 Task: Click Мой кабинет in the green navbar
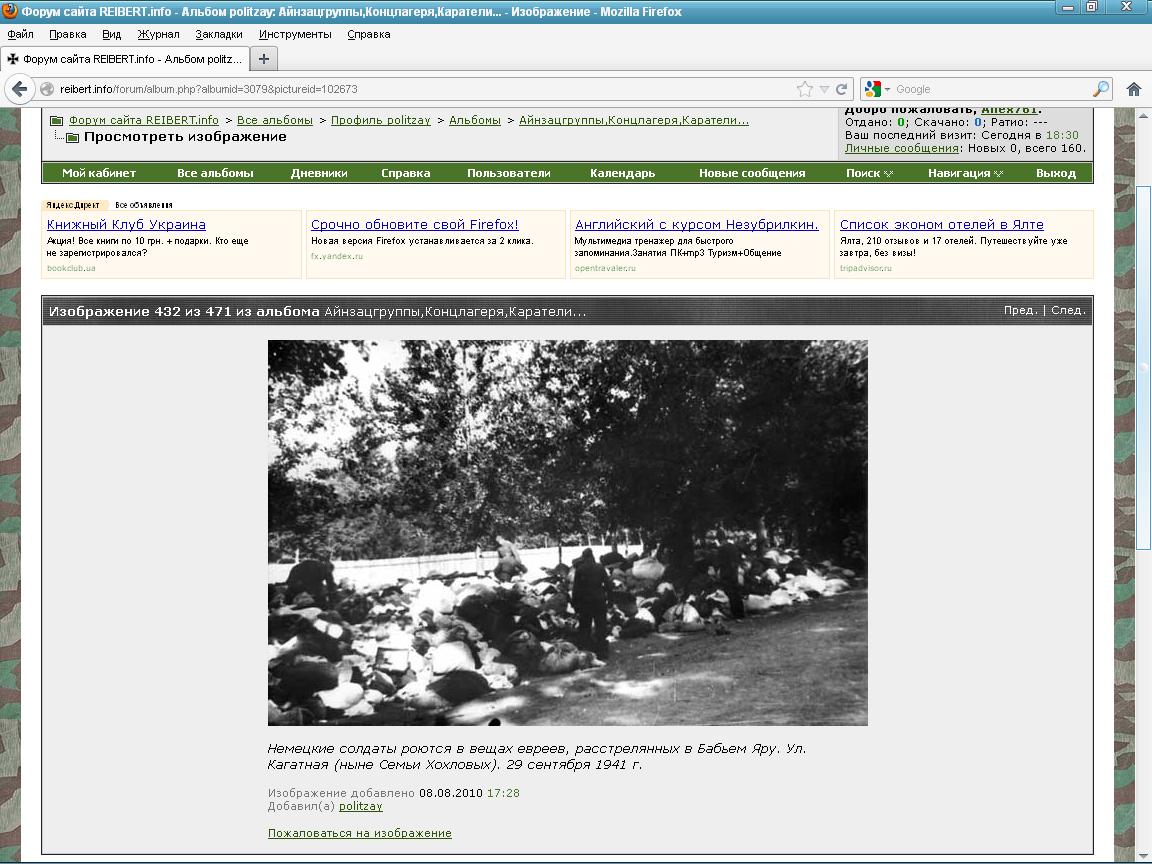pyautogui.click(x=99, y=173)
